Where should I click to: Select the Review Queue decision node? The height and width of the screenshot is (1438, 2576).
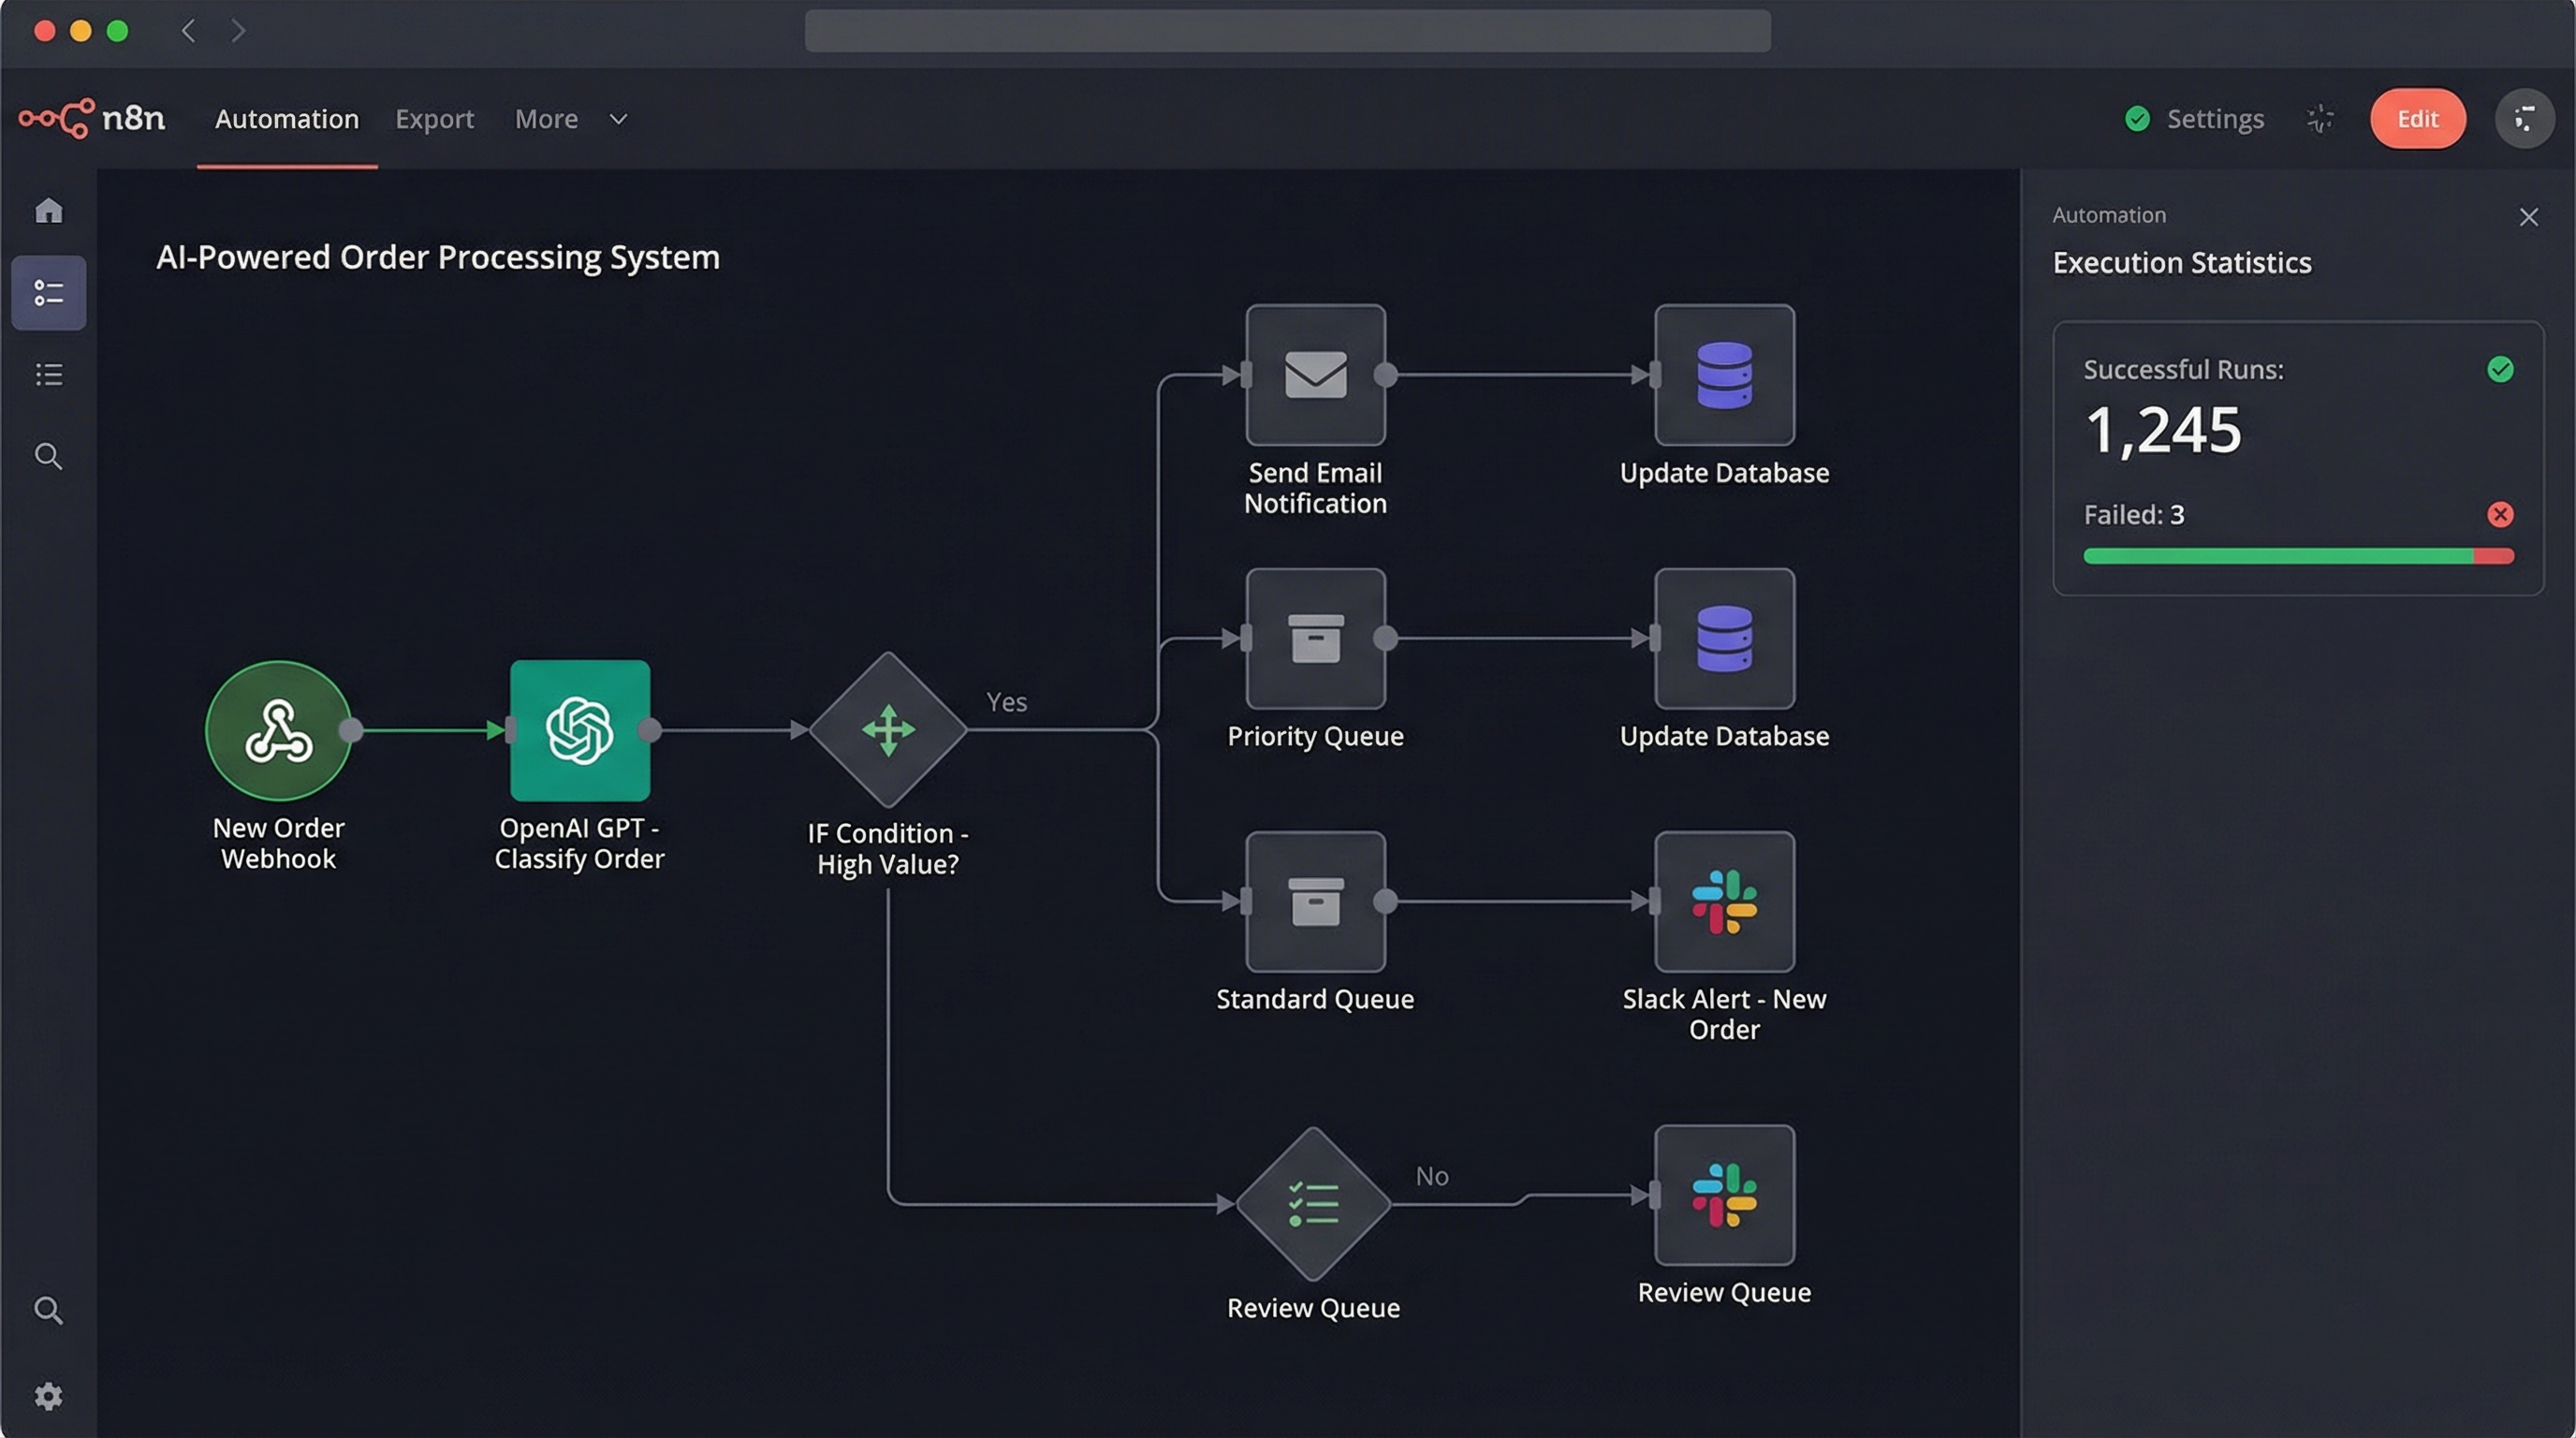tap(1313, 1203)
